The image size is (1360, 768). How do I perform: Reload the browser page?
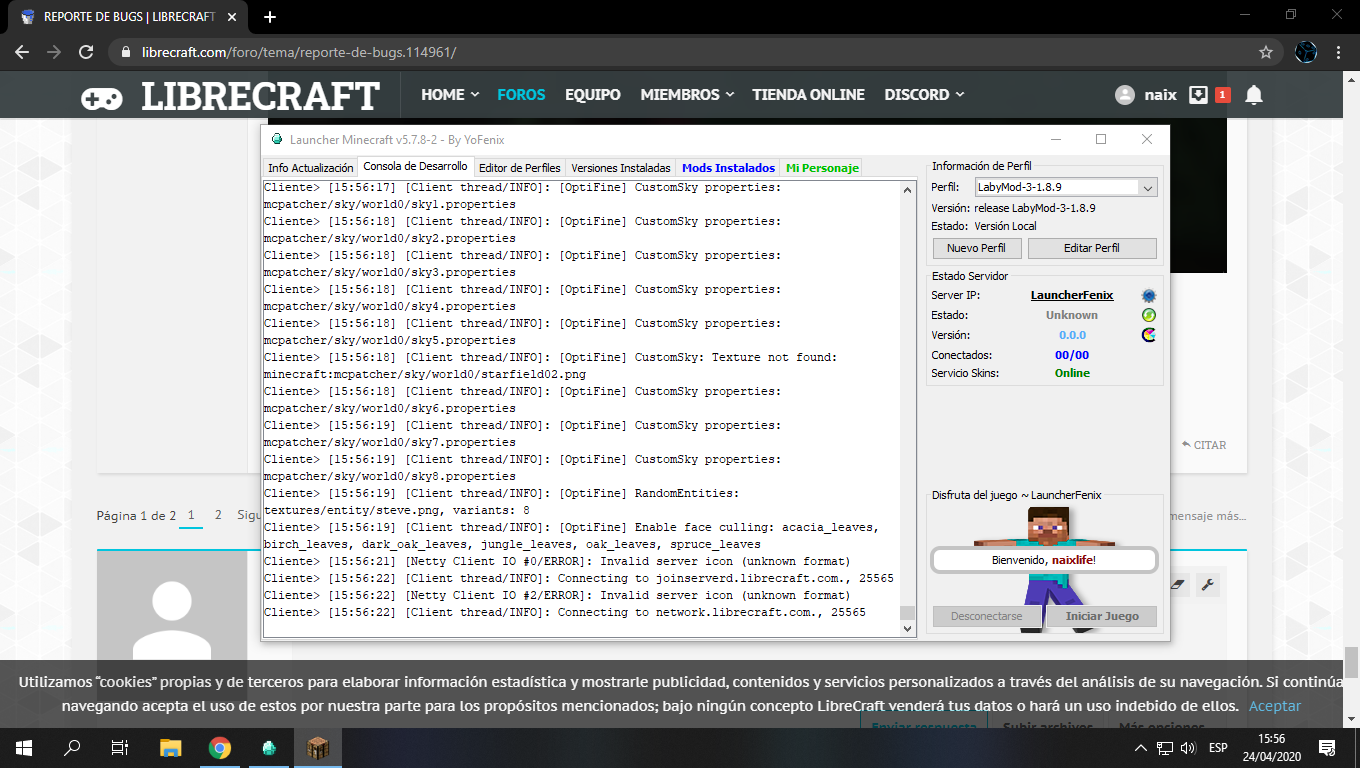coord(86,52)
